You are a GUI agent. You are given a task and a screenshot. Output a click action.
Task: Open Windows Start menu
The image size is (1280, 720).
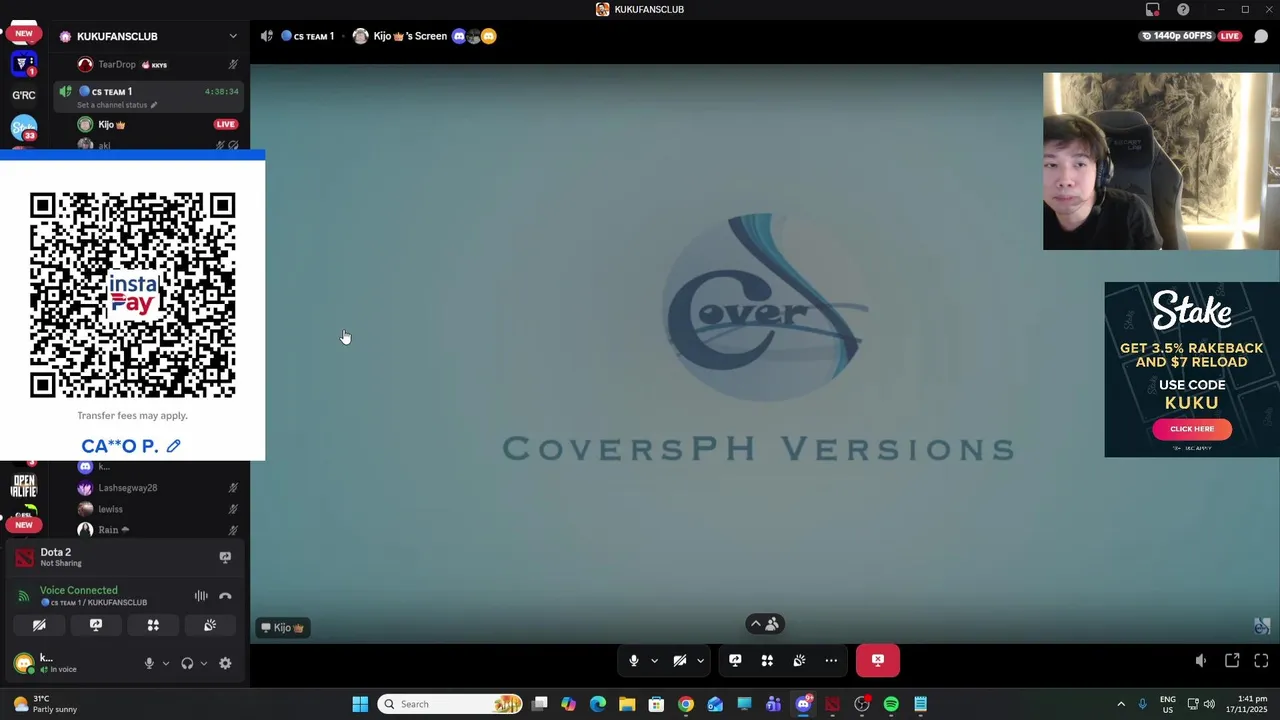(x=360, y=704)
